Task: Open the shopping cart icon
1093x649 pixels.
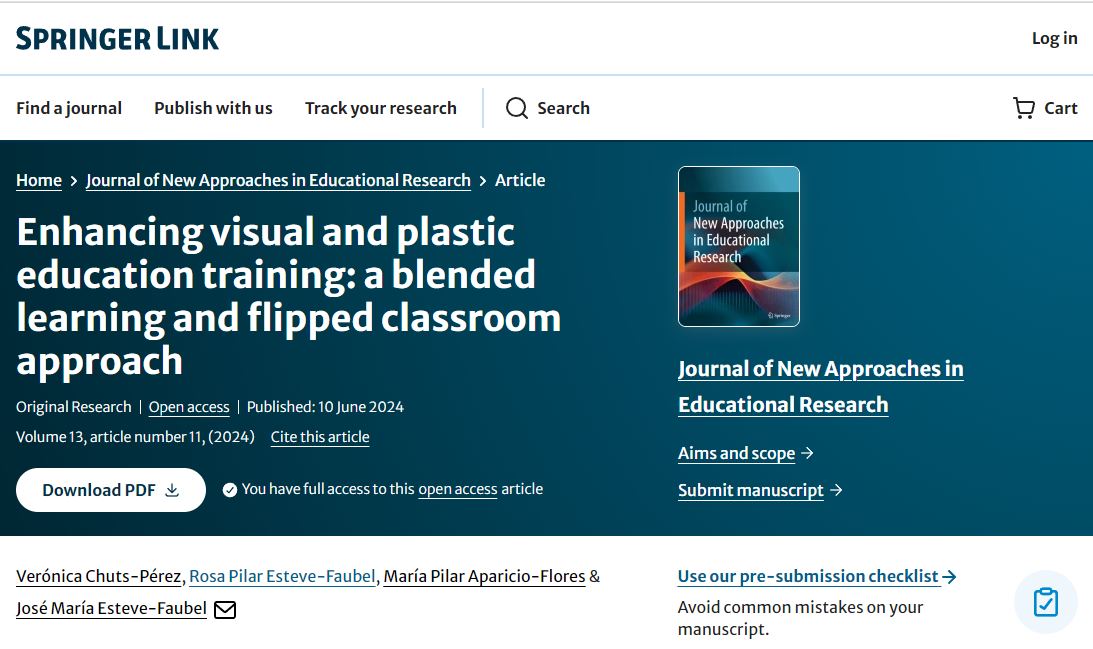Action: point(1024,108)
